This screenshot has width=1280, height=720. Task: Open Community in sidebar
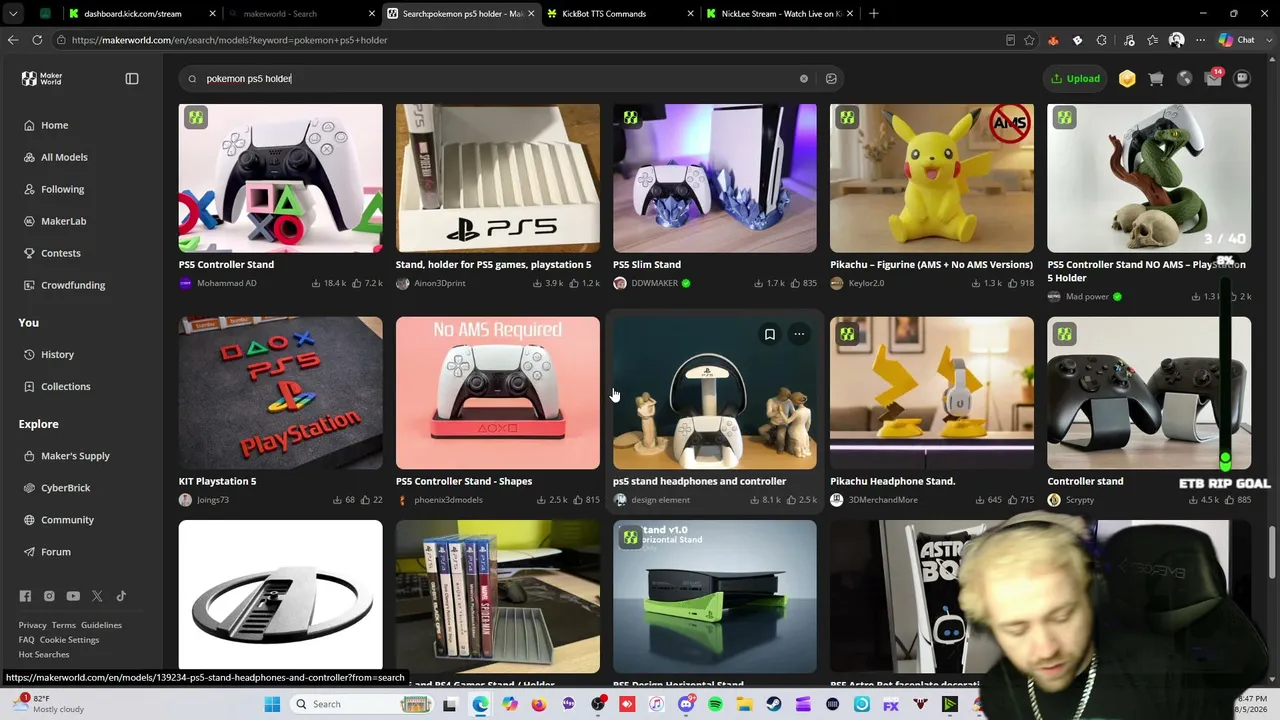(x=67, y=520)
